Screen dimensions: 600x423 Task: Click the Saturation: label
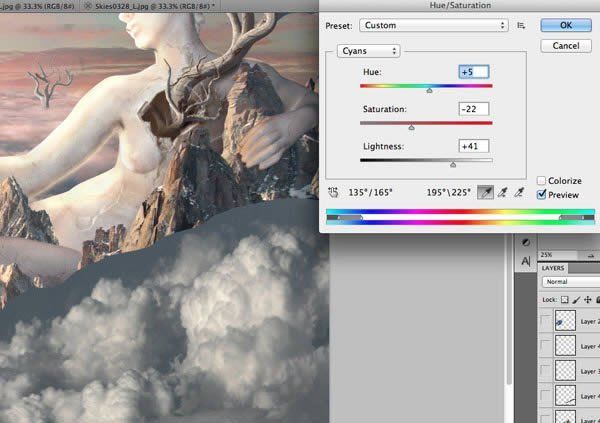(x=385, y=109)
